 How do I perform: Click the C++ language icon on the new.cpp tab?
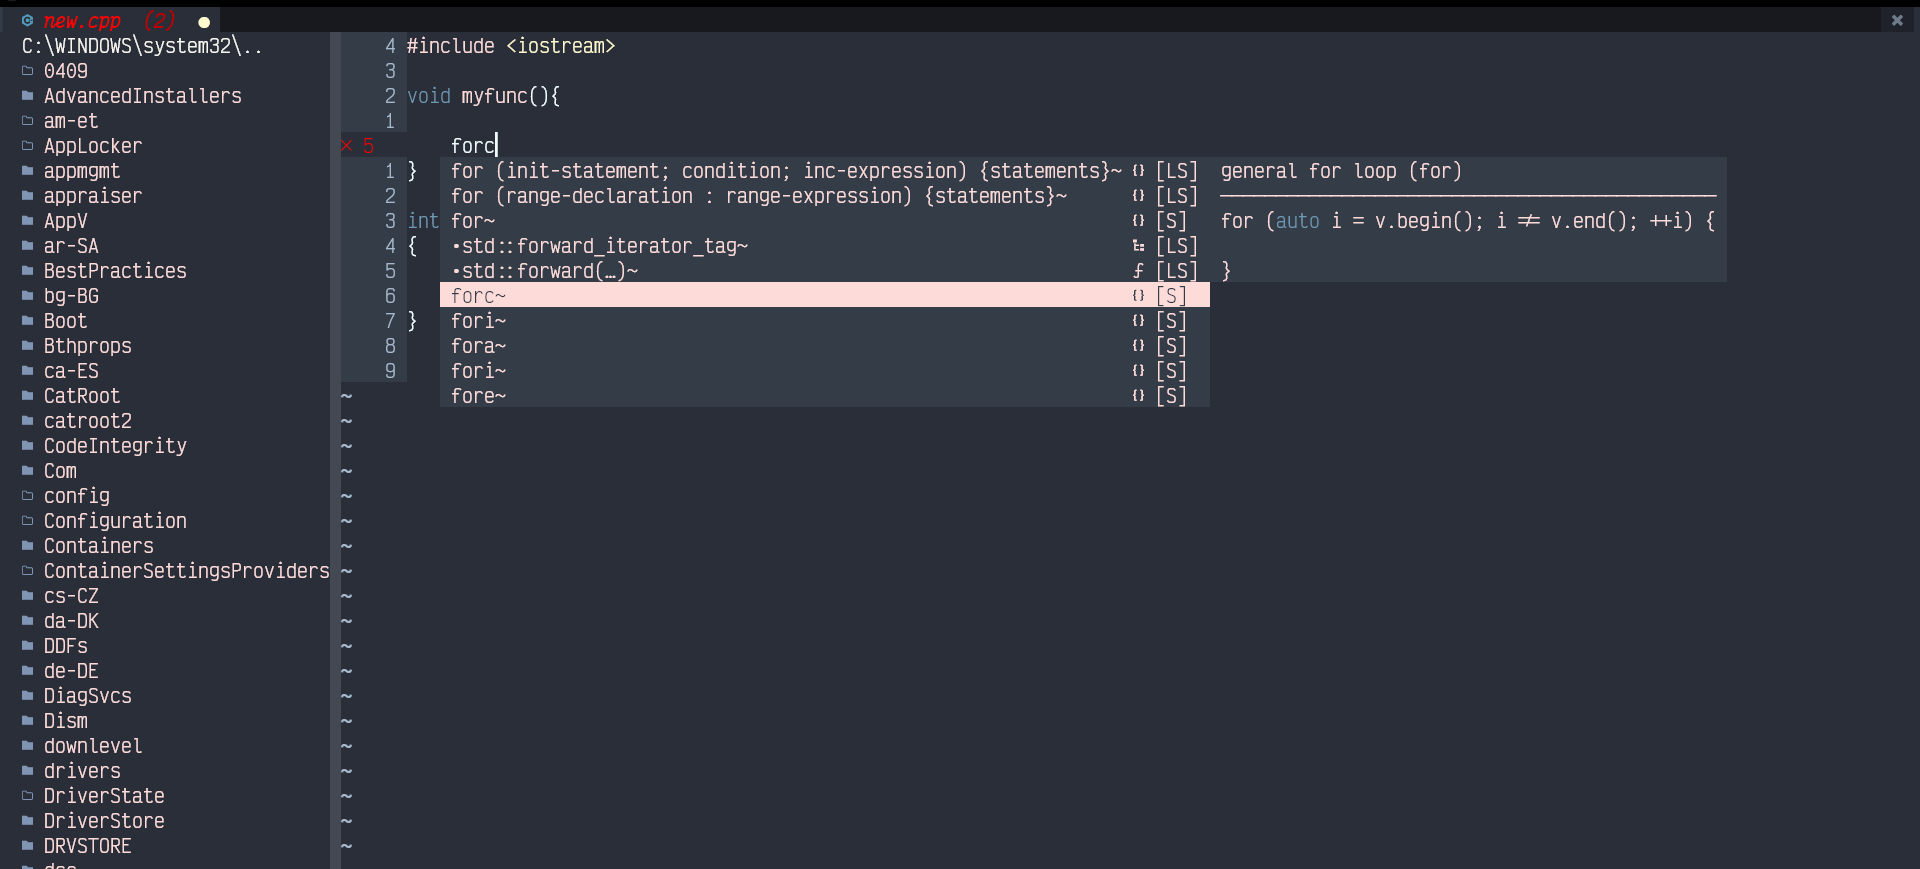click(x=26, y=20)
